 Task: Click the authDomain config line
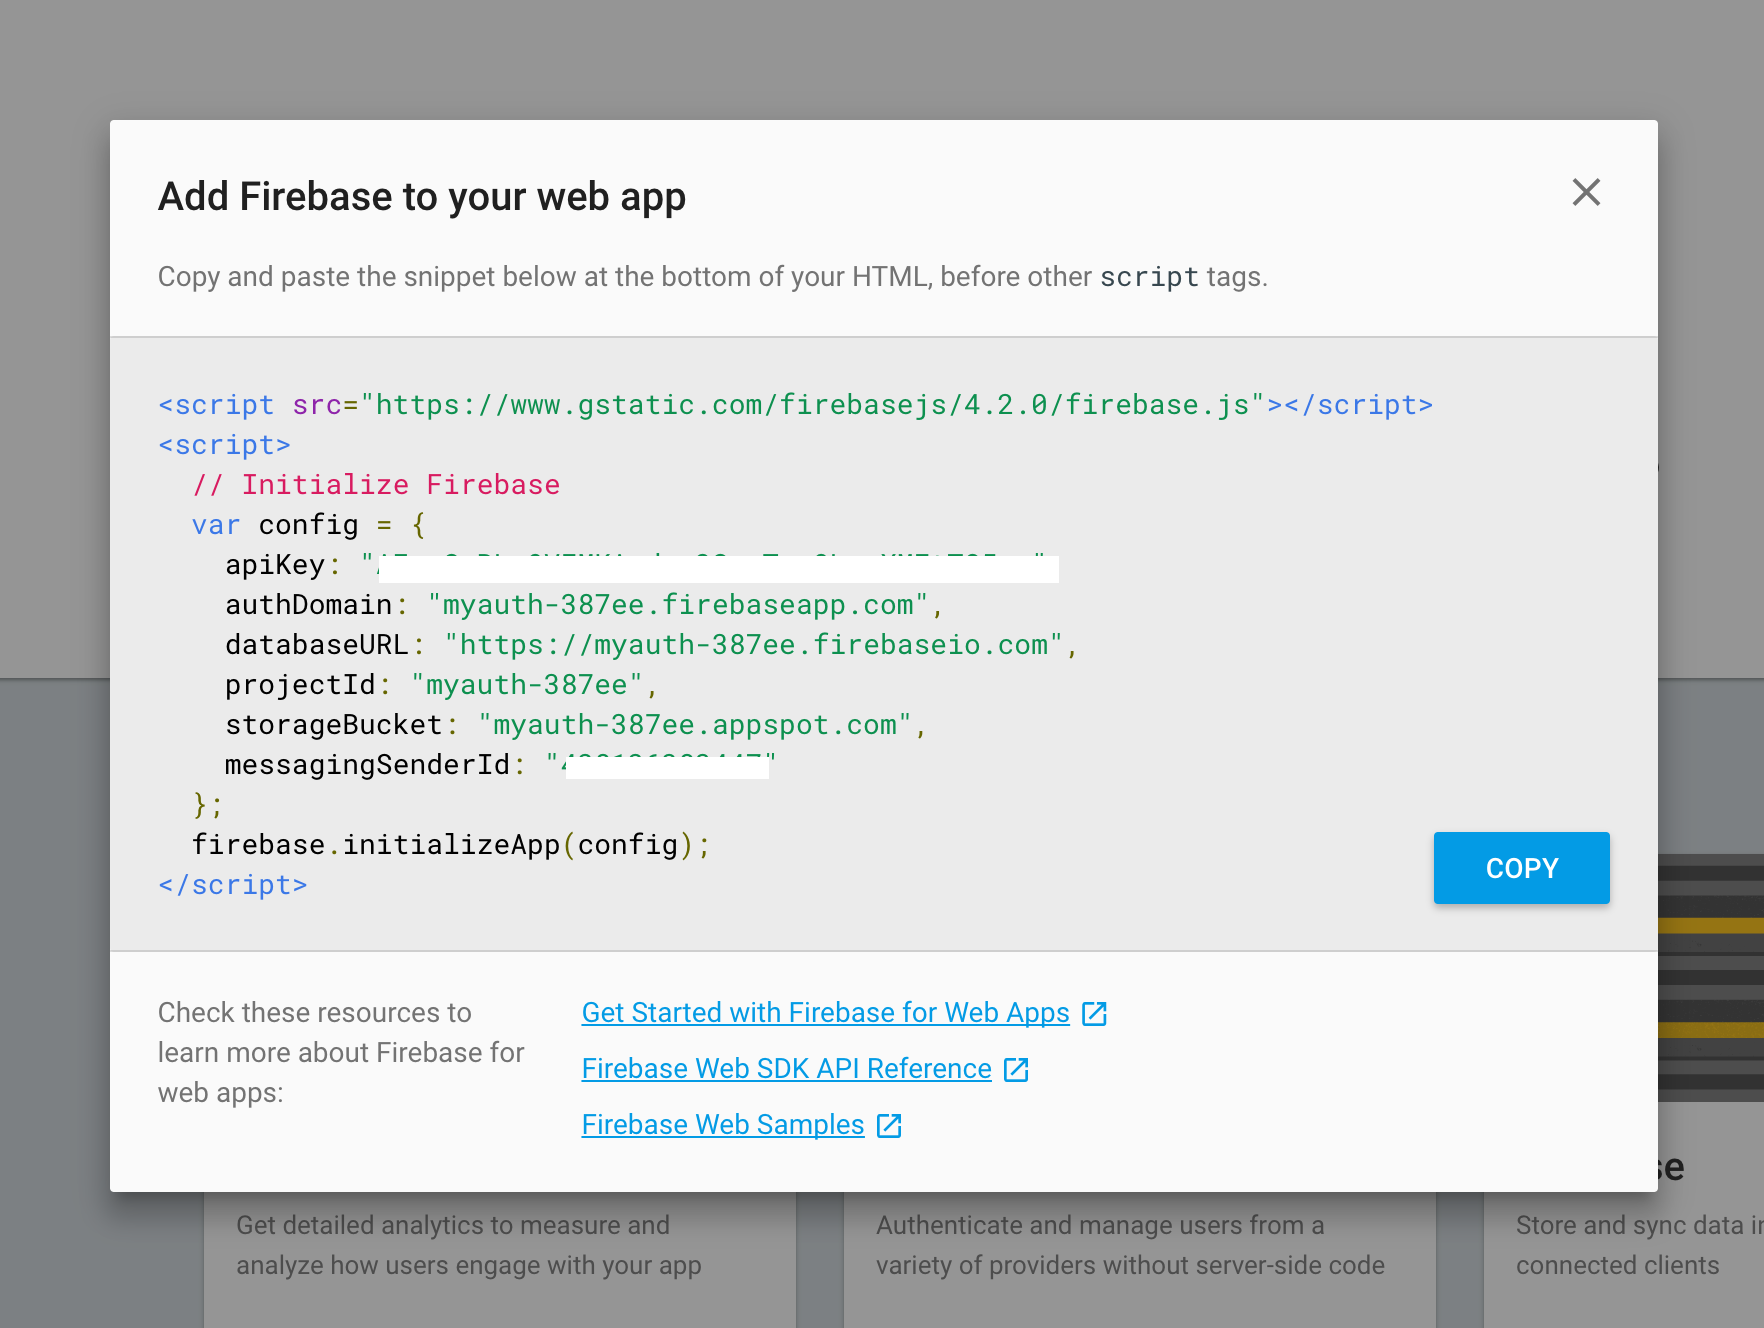(585, 605)
